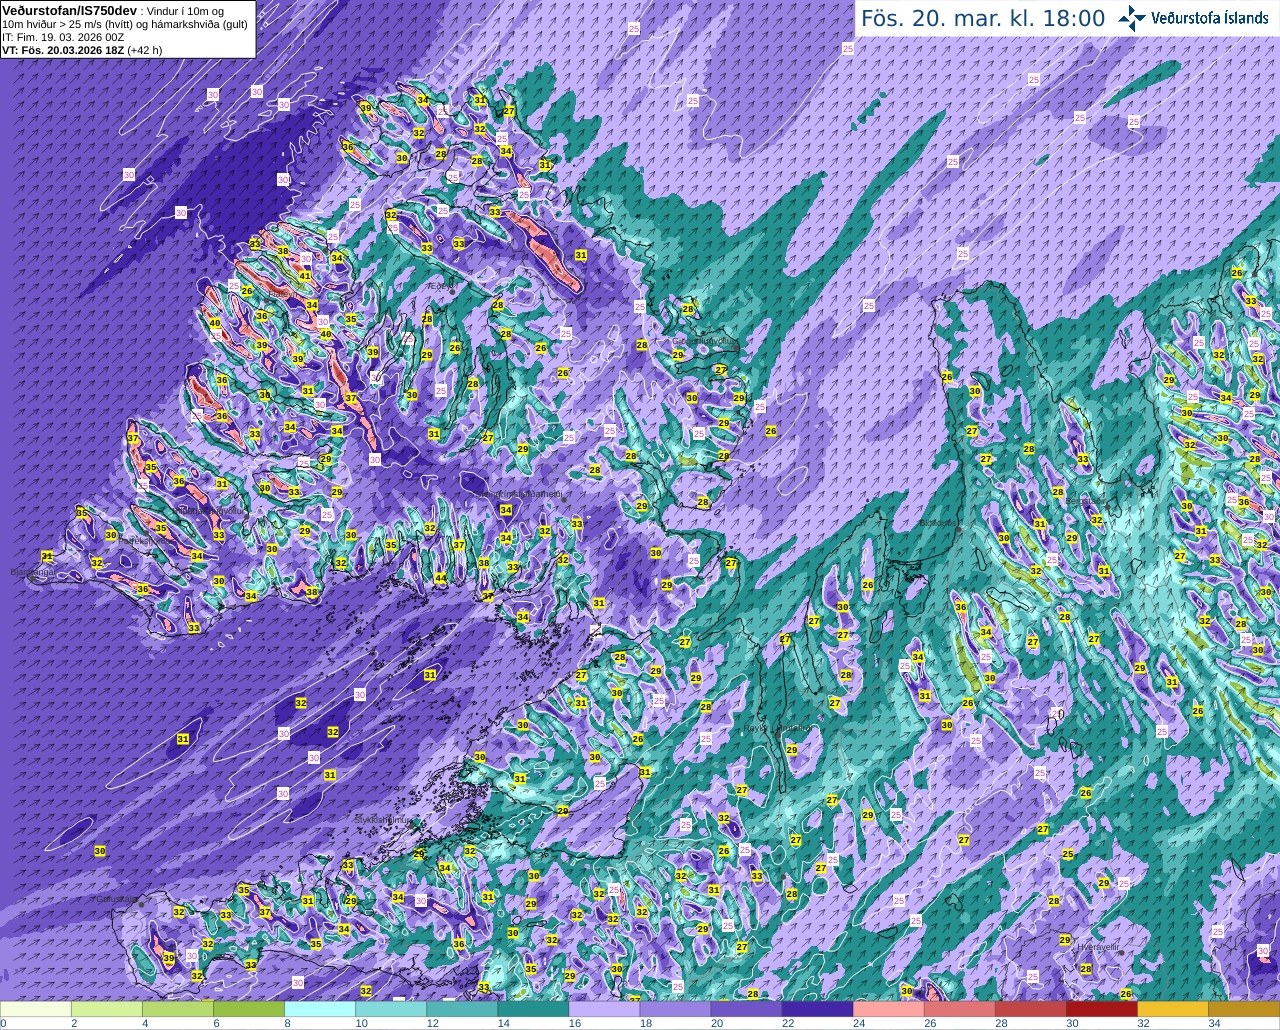
Task: Select the Gufuskálar station dot
Action: [x=142, y=904]
